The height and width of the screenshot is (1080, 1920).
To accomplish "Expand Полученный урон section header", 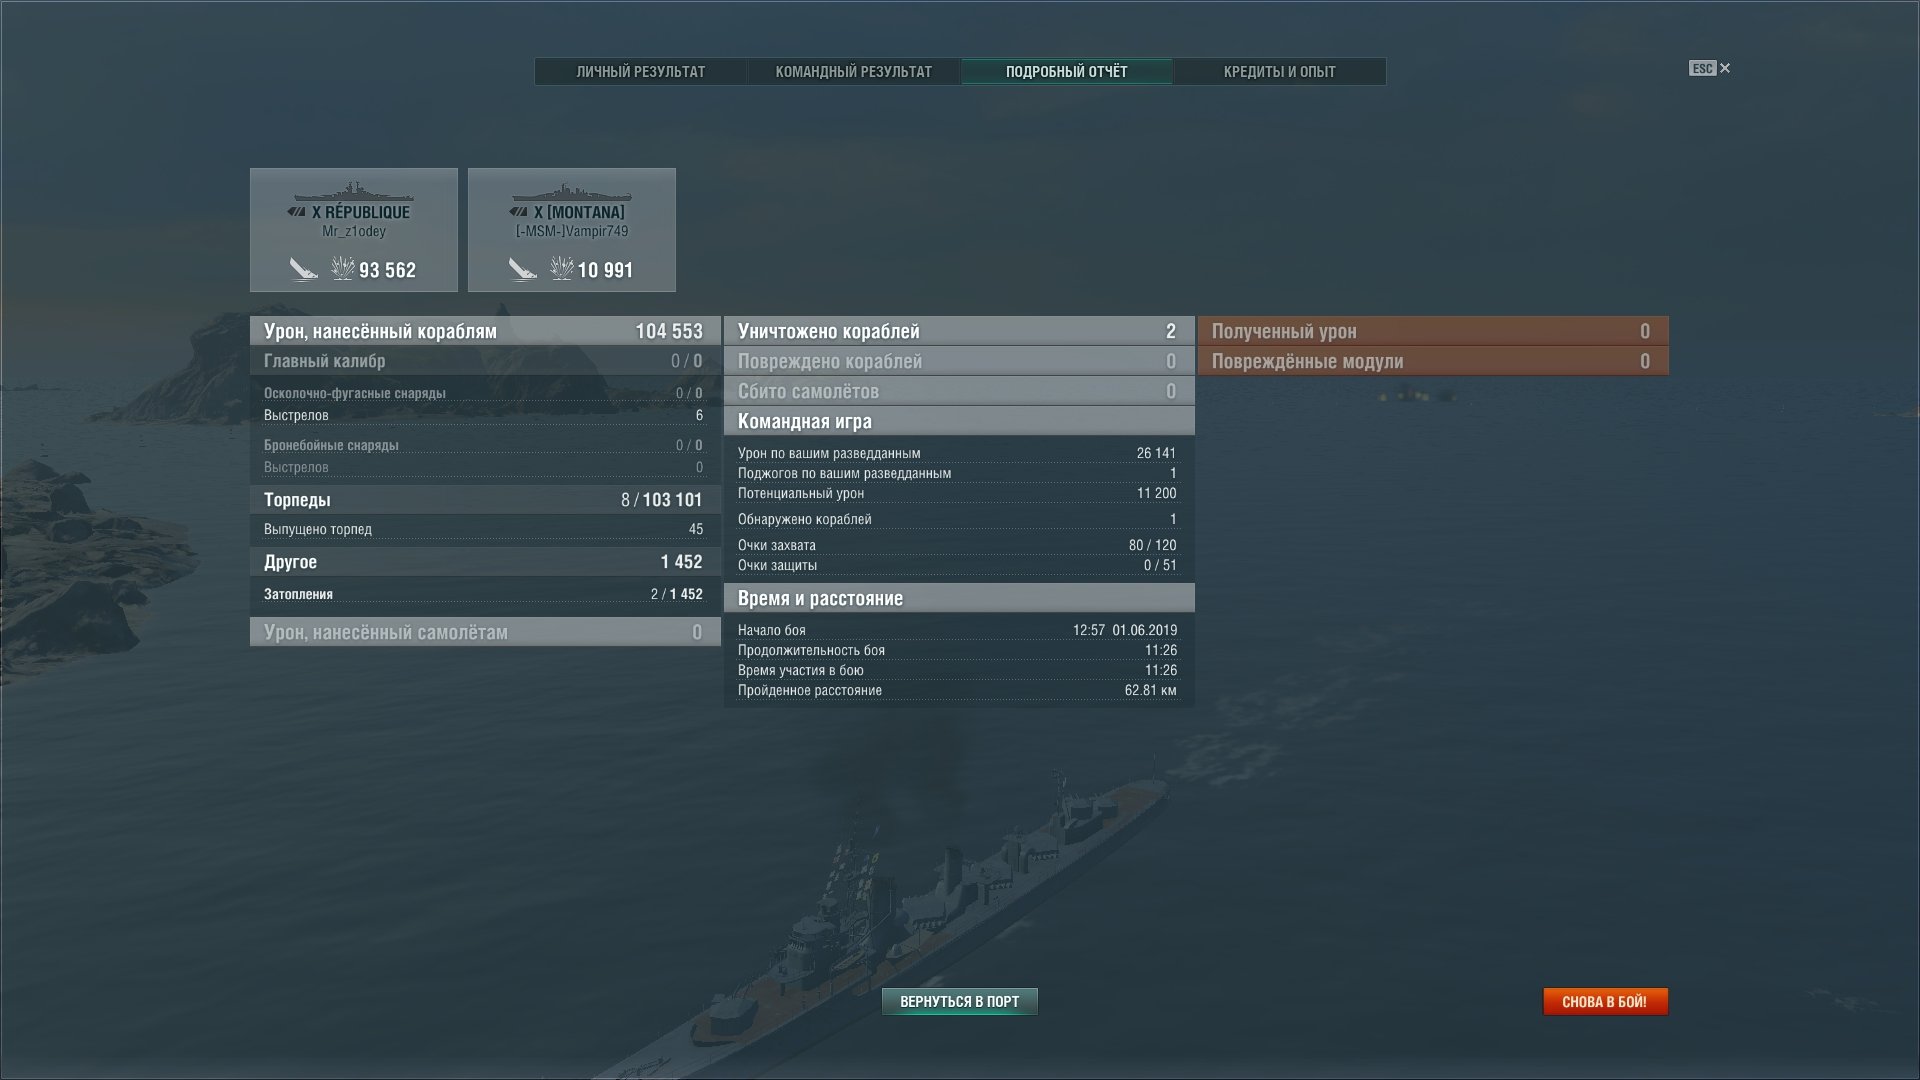I will 1433,331.
